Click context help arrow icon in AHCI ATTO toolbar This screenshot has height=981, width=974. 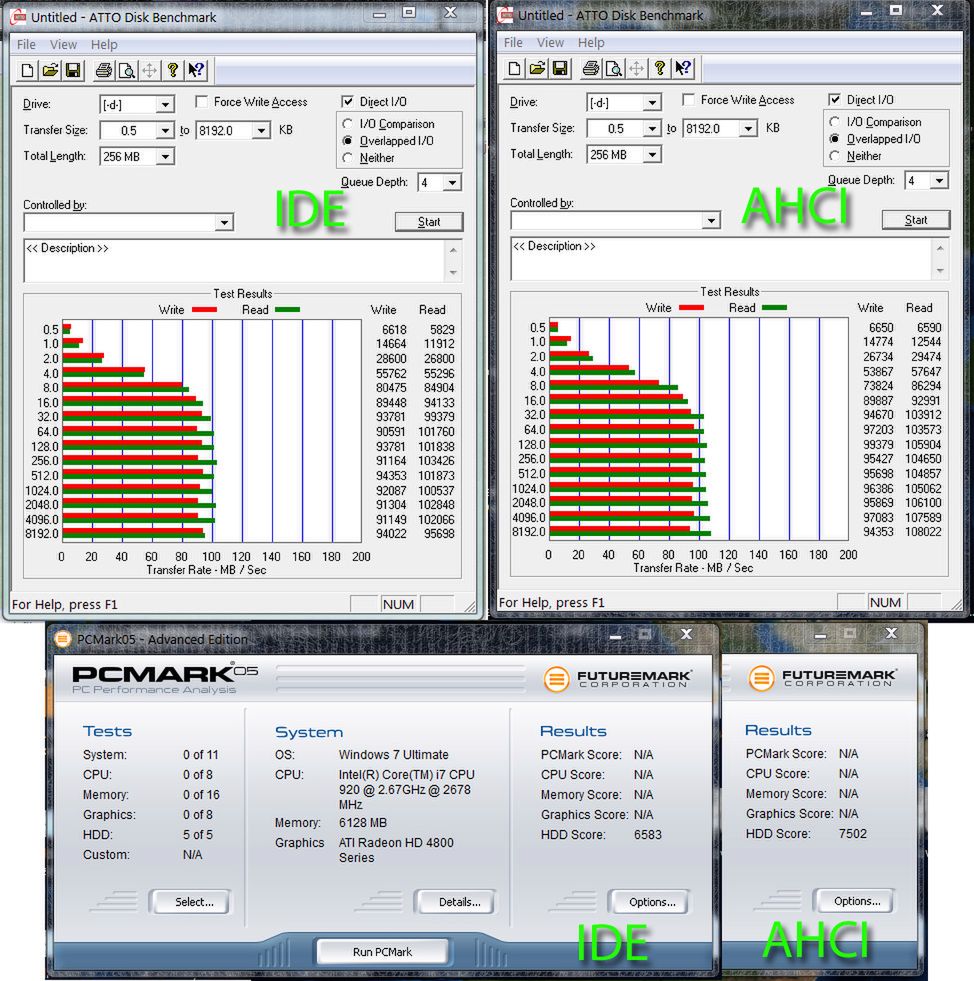pos(682,68)
